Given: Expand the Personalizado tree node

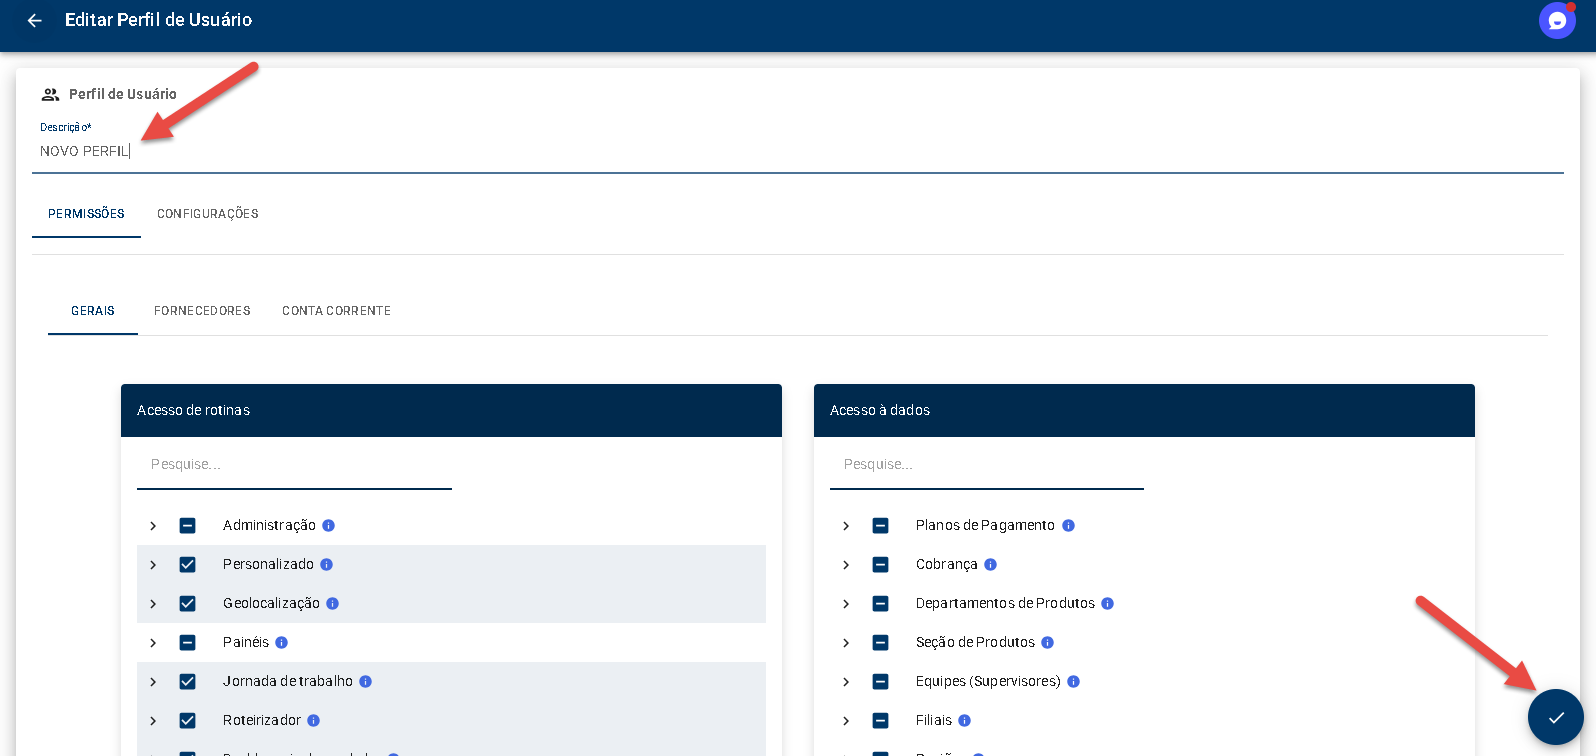Looking at the screenshot, I should click(153, 564).
